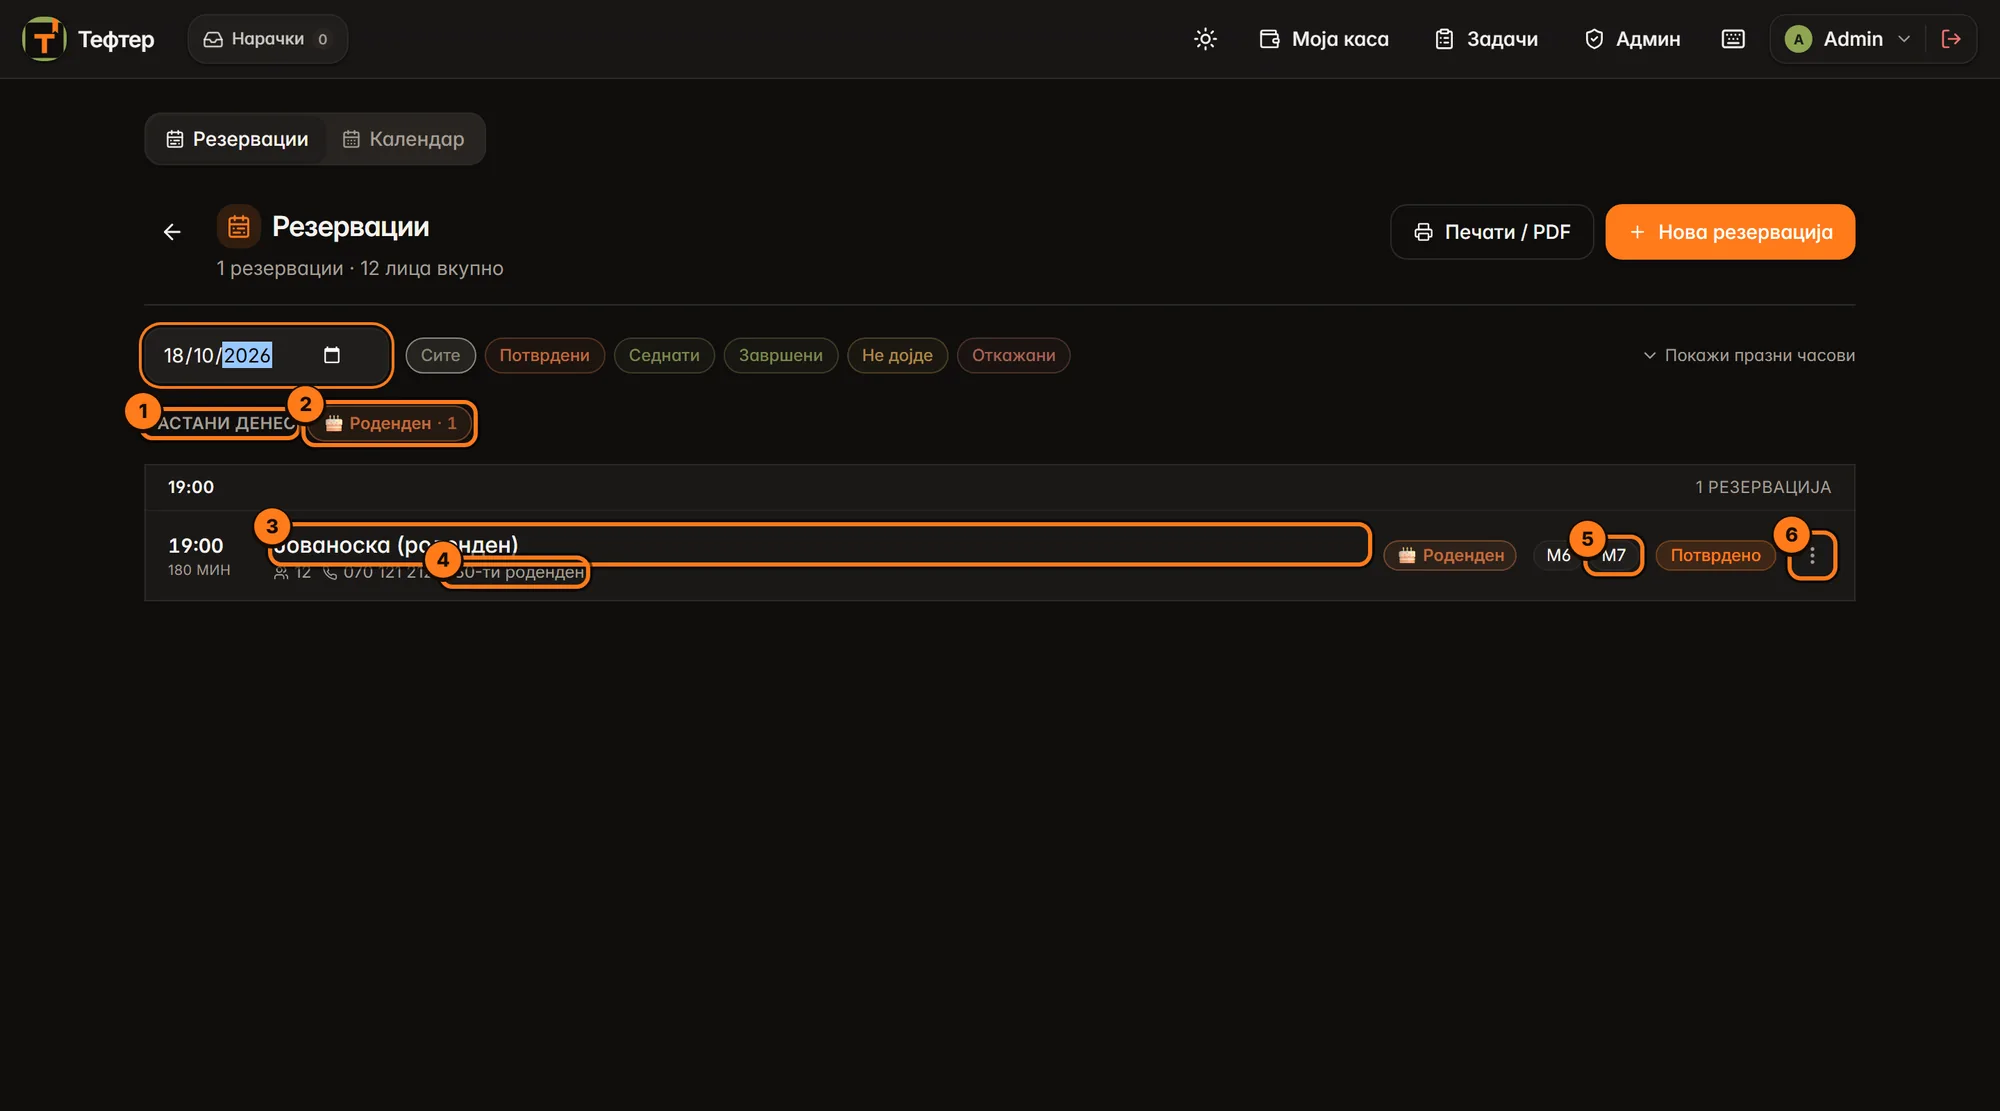The height and width of the screenshot is (1111, 2000).
Task: Toggle the light theme sun icon
Action: click(1205, 39)
